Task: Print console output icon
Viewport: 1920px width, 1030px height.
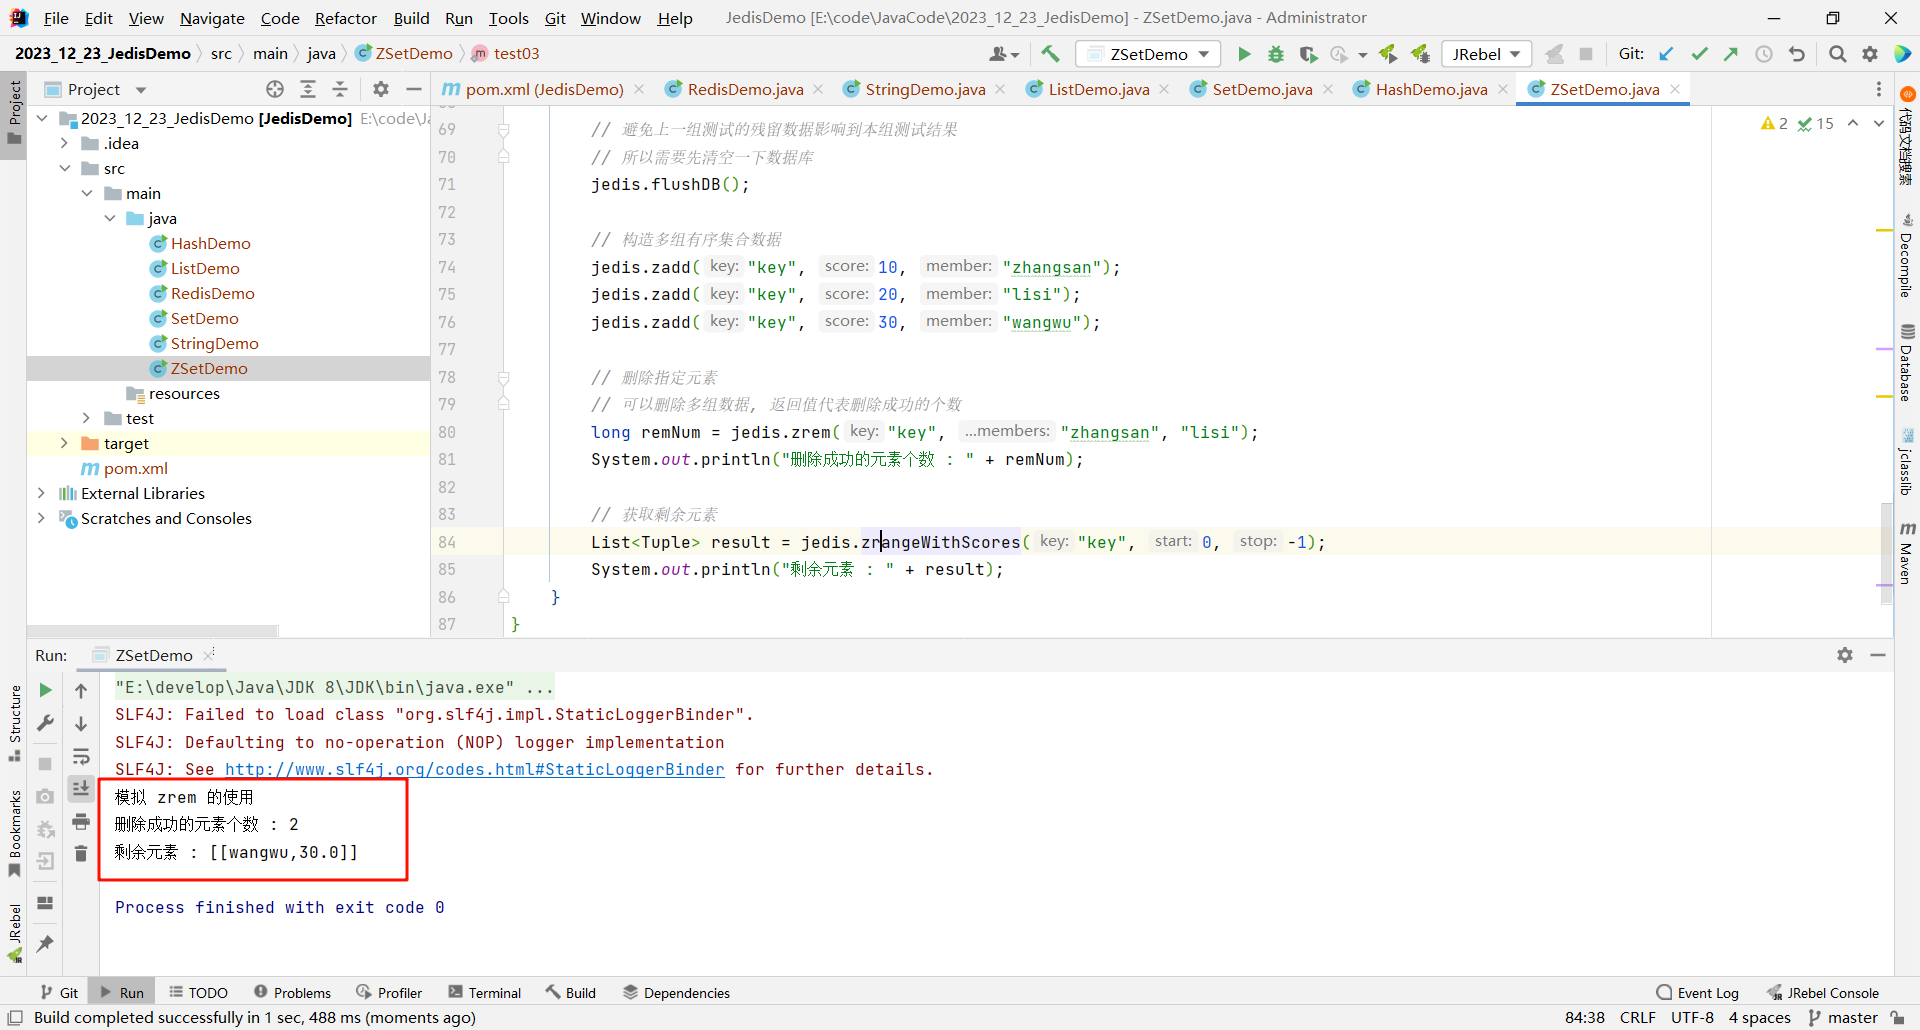Action: point(81,822)
